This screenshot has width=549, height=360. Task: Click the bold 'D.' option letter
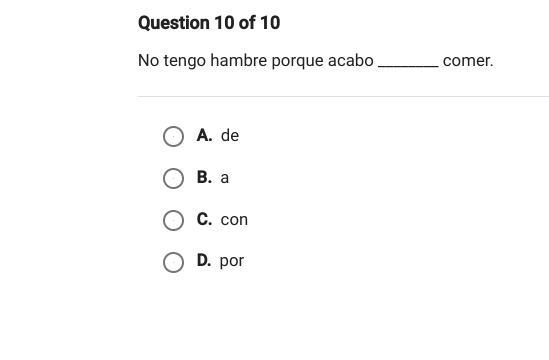204,261
